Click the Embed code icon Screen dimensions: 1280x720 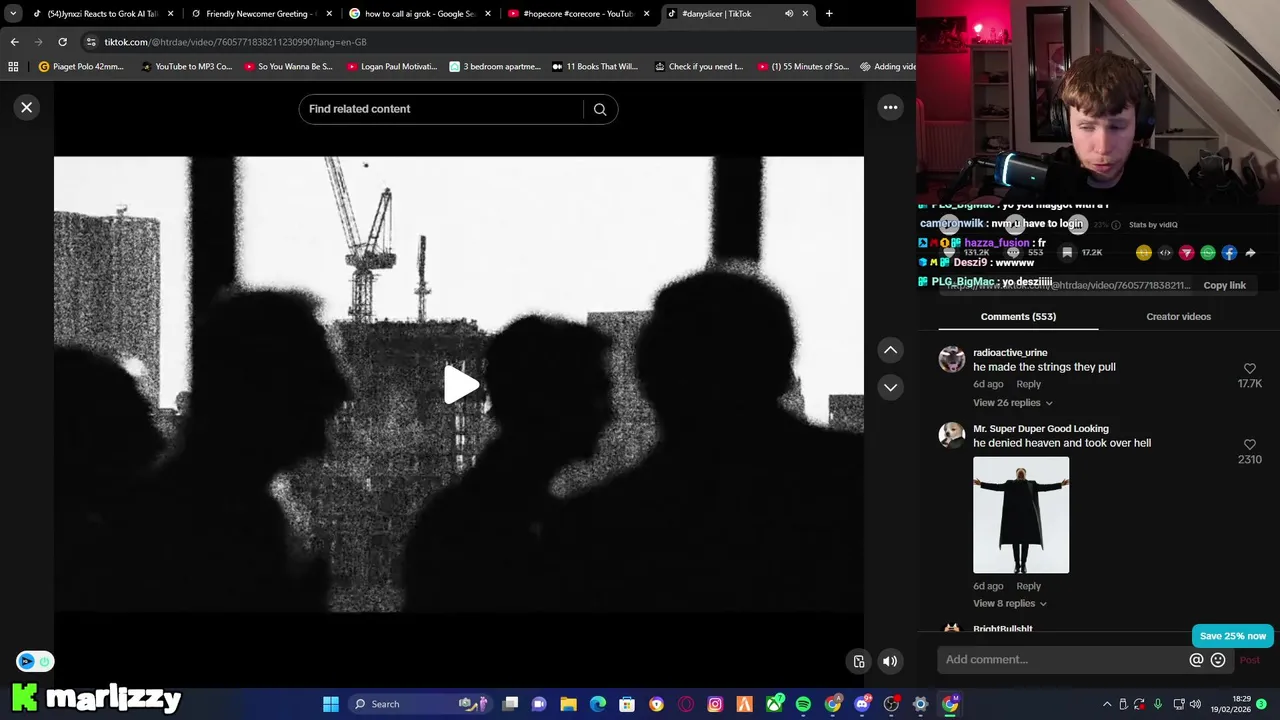[1165, 253]
